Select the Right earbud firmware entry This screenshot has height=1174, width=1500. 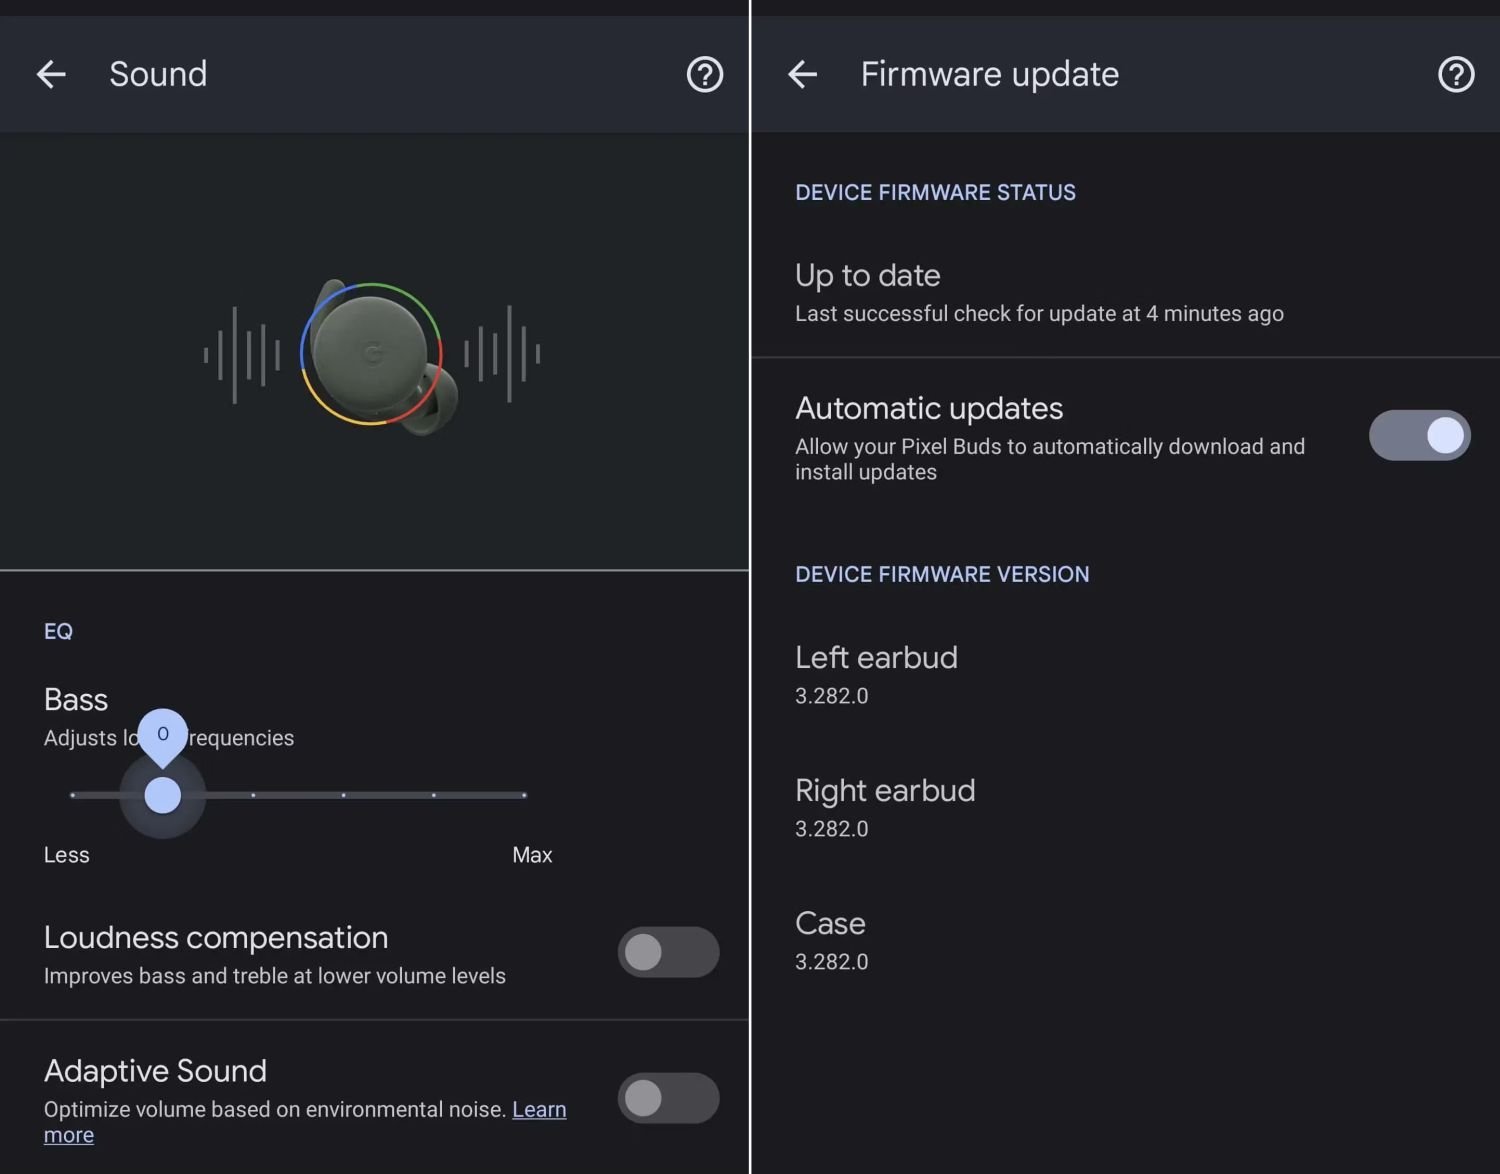pyautogui.click(x=884, y=807)
